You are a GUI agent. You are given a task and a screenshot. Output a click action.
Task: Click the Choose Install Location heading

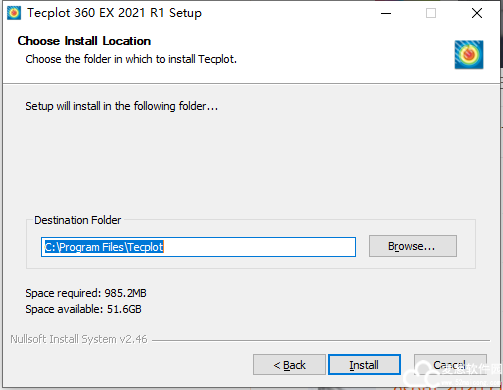84,41
